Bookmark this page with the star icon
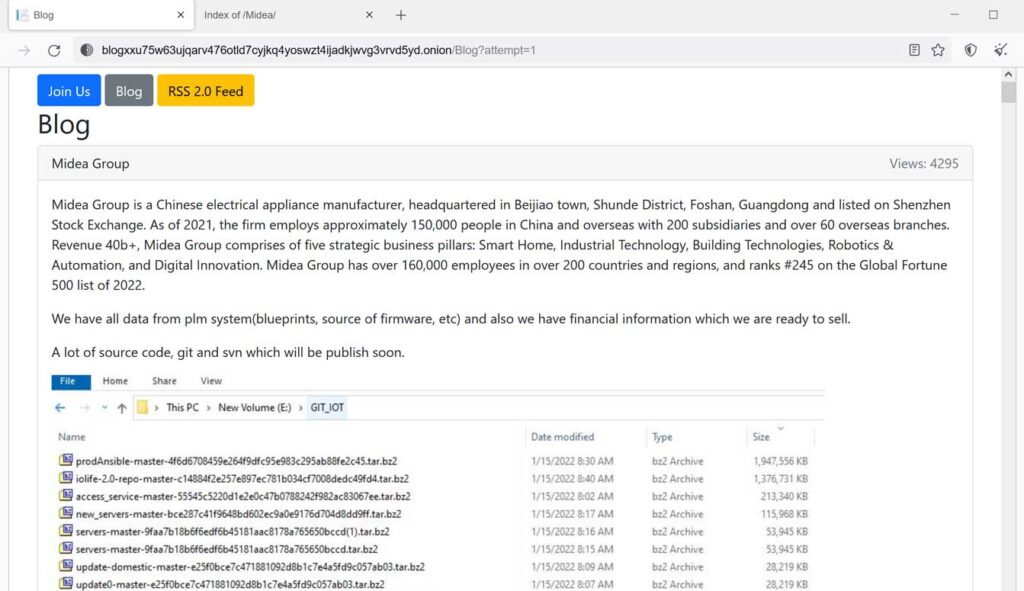The height and width of the screenshot is (591, 1024). [938, 50]
